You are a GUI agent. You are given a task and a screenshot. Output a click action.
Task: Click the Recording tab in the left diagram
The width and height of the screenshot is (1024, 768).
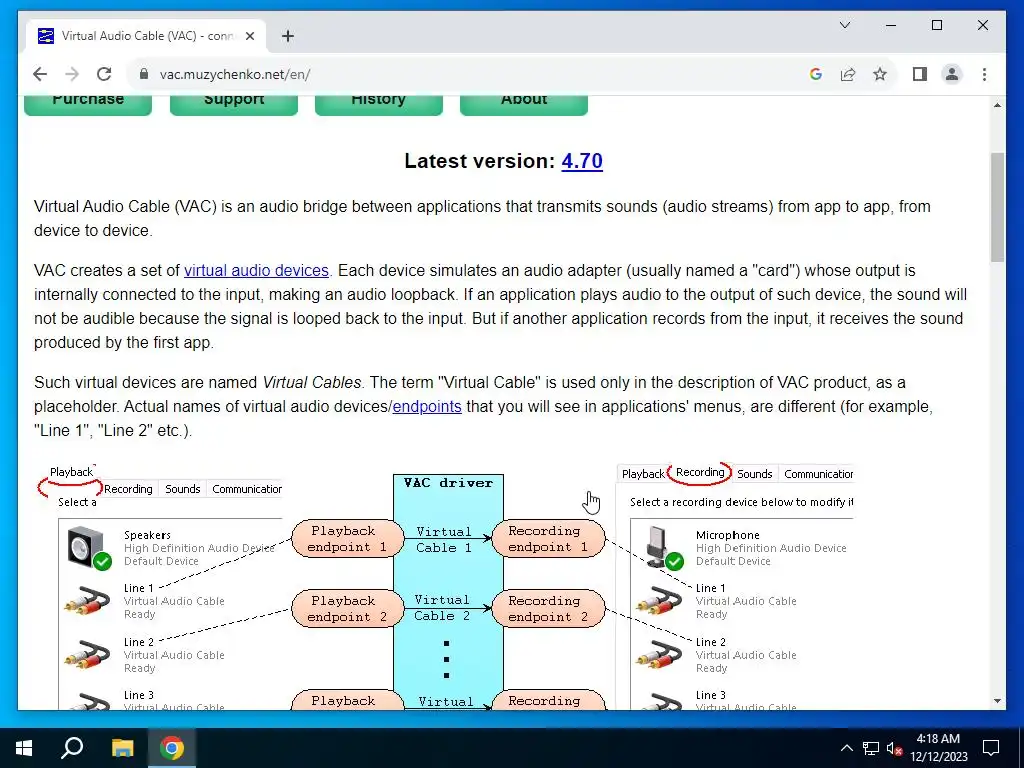[x=128, y=489]
